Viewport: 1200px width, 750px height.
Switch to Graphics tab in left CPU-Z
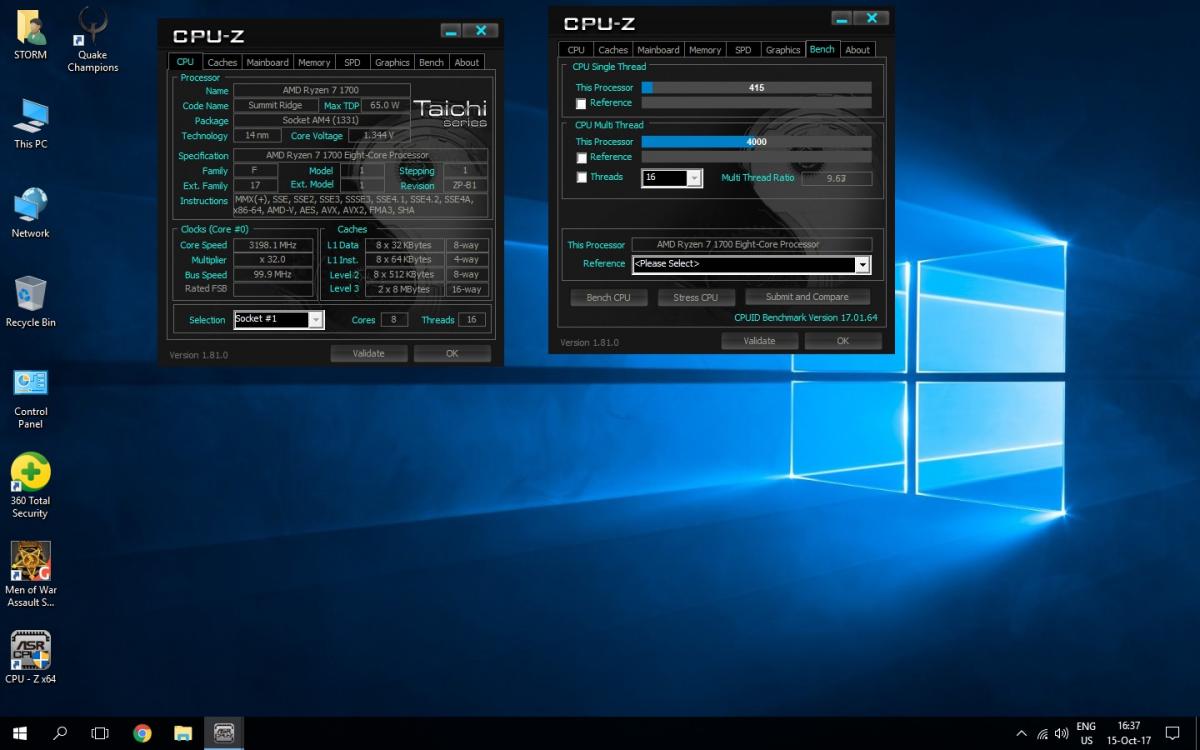tap(392, 62)
